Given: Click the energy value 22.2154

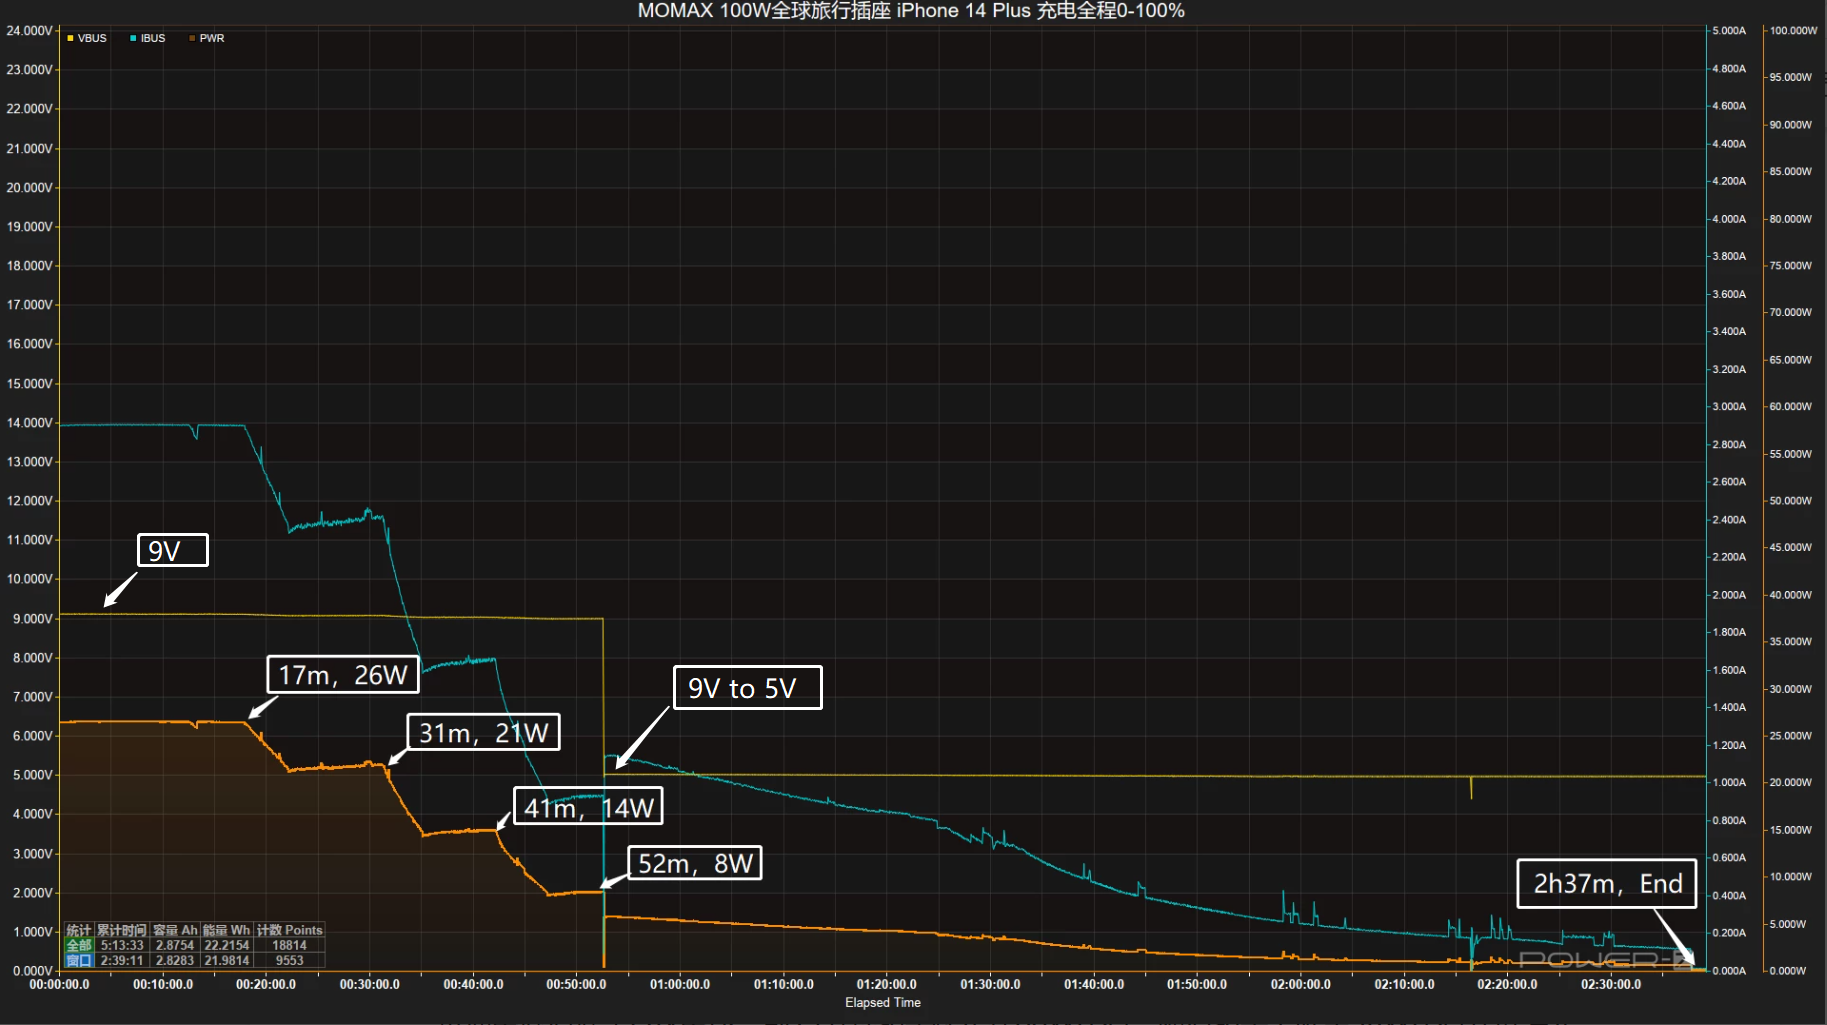Looking at the screenshot, I should coord(227,945).
